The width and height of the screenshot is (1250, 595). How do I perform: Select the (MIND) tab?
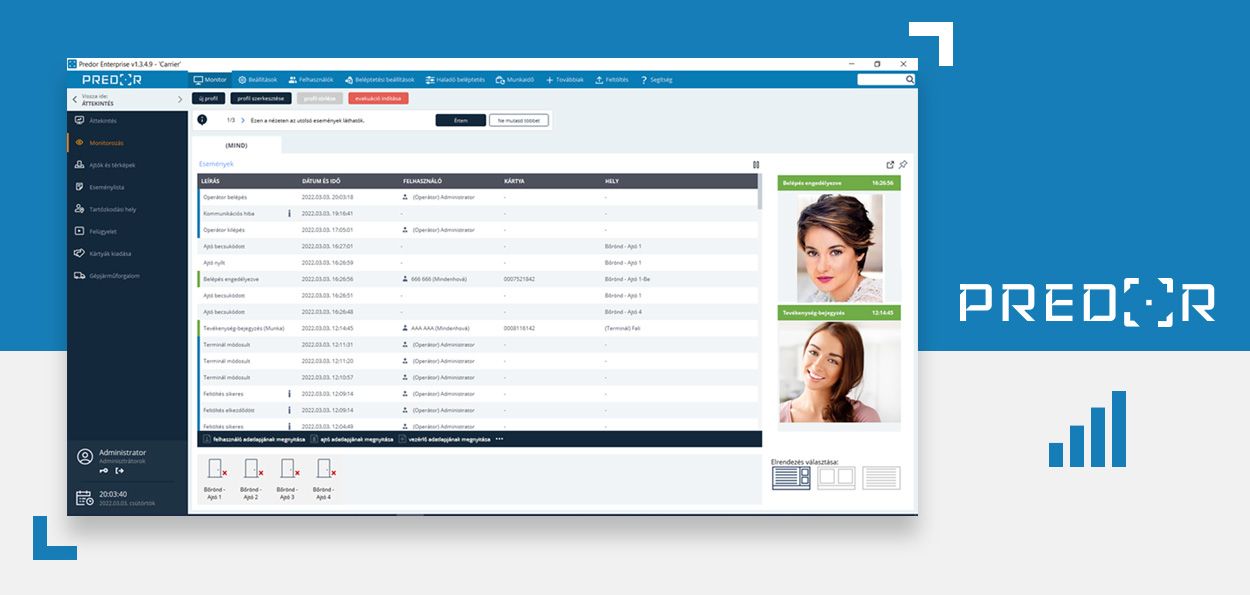pyautogui.click(x=237, y=145)
